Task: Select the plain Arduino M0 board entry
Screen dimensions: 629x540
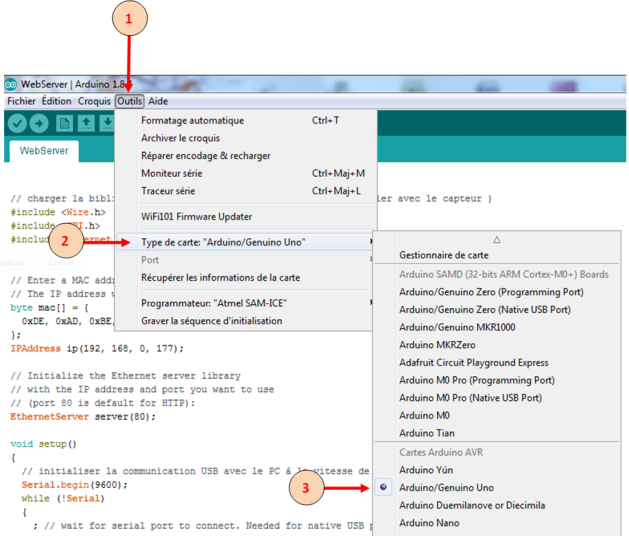Action: [497, 416]
